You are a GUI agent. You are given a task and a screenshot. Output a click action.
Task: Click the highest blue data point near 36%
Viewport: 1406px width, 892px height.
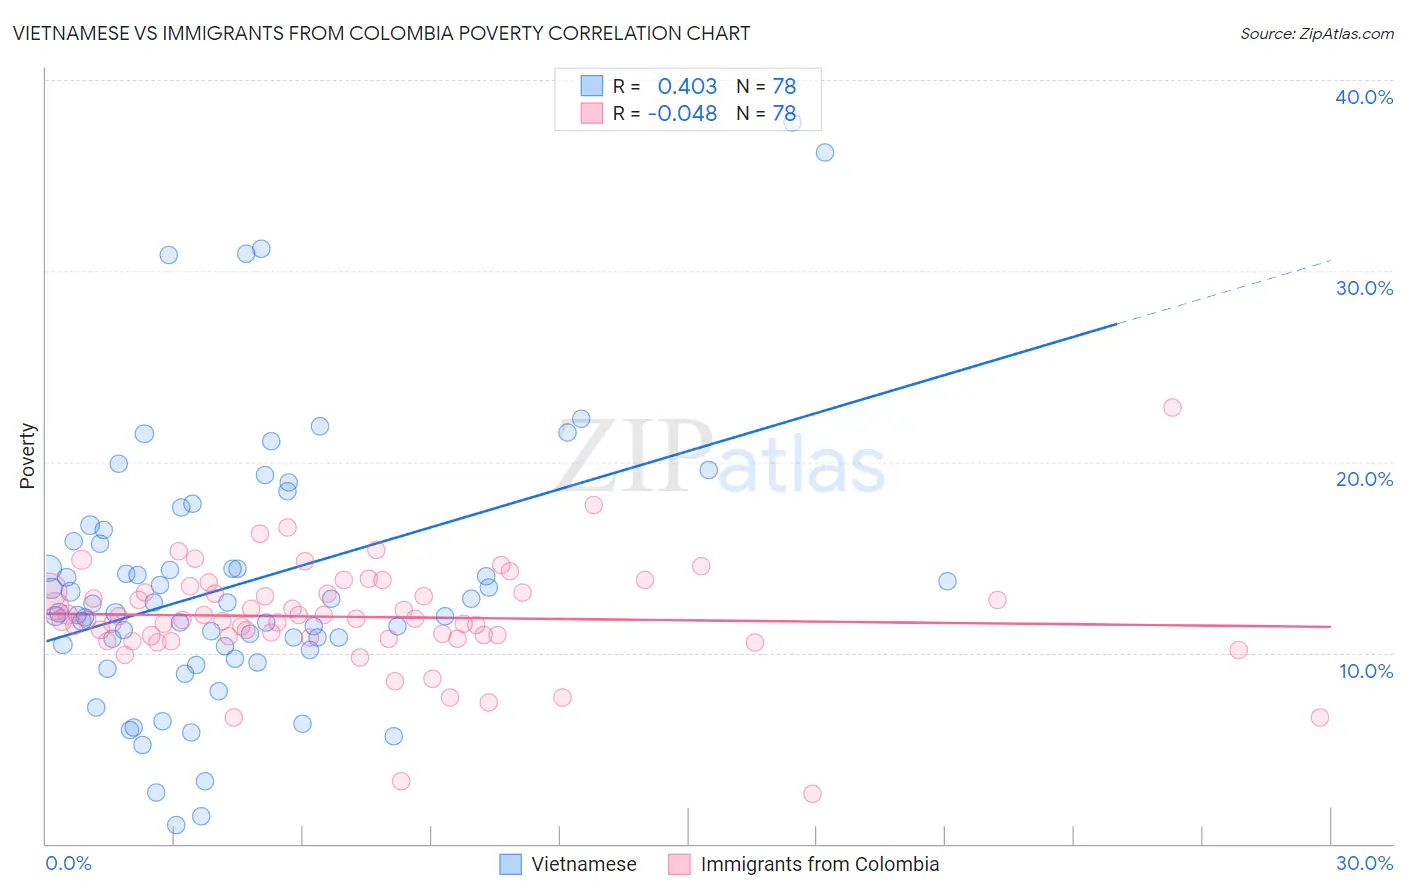coord(825,152)
